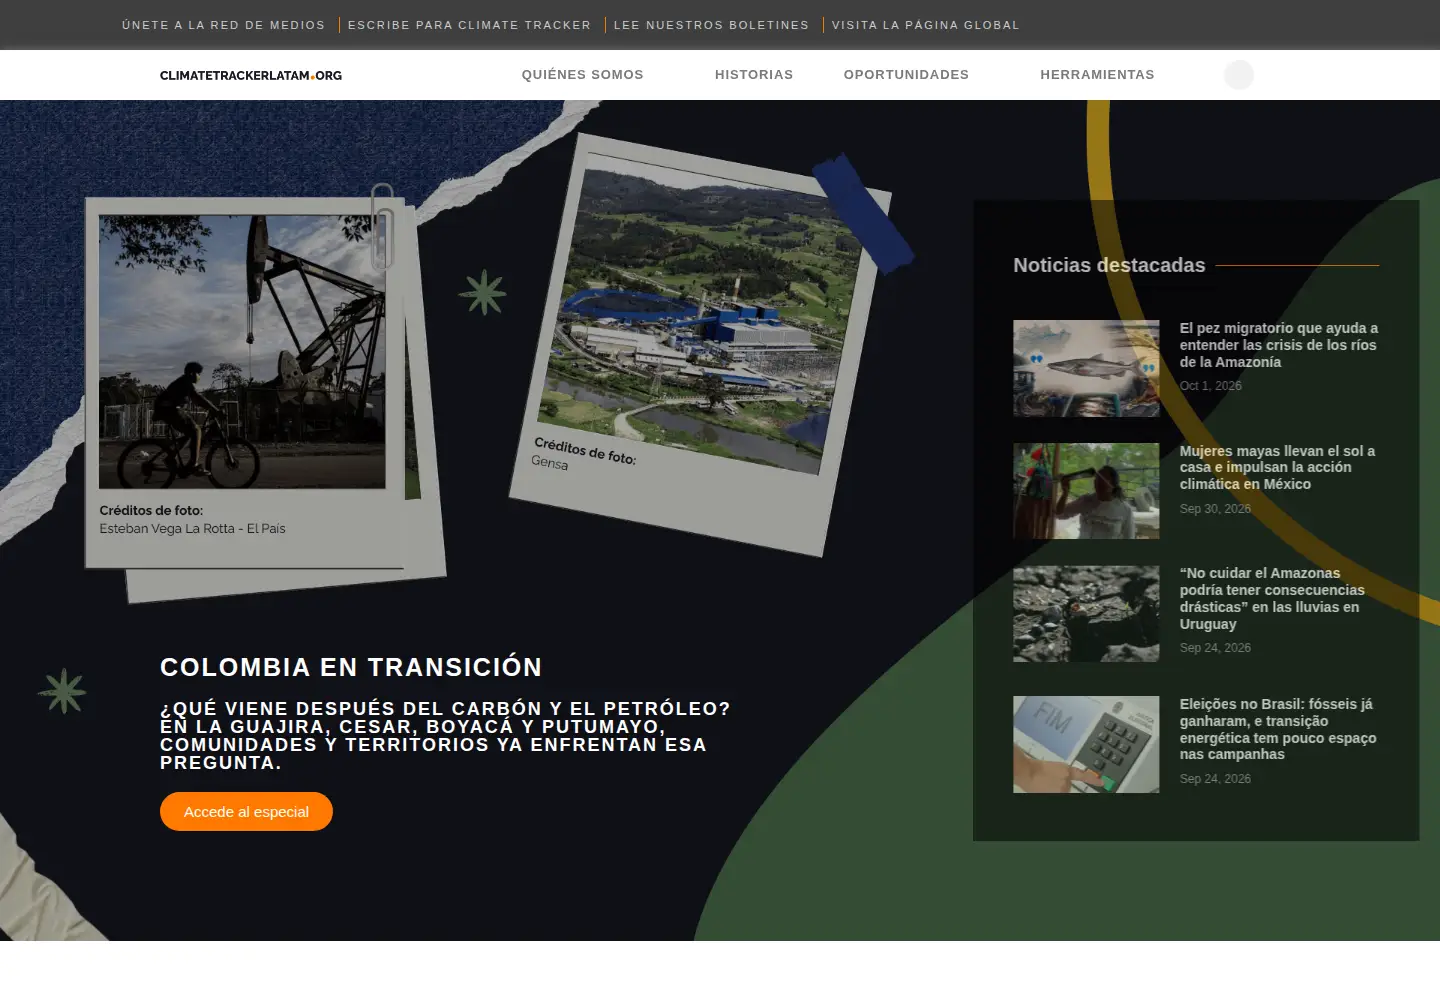1440x1000 pixels.
Task: Click the 'Noticias destacadas' section title
Action: point(1109,265)
